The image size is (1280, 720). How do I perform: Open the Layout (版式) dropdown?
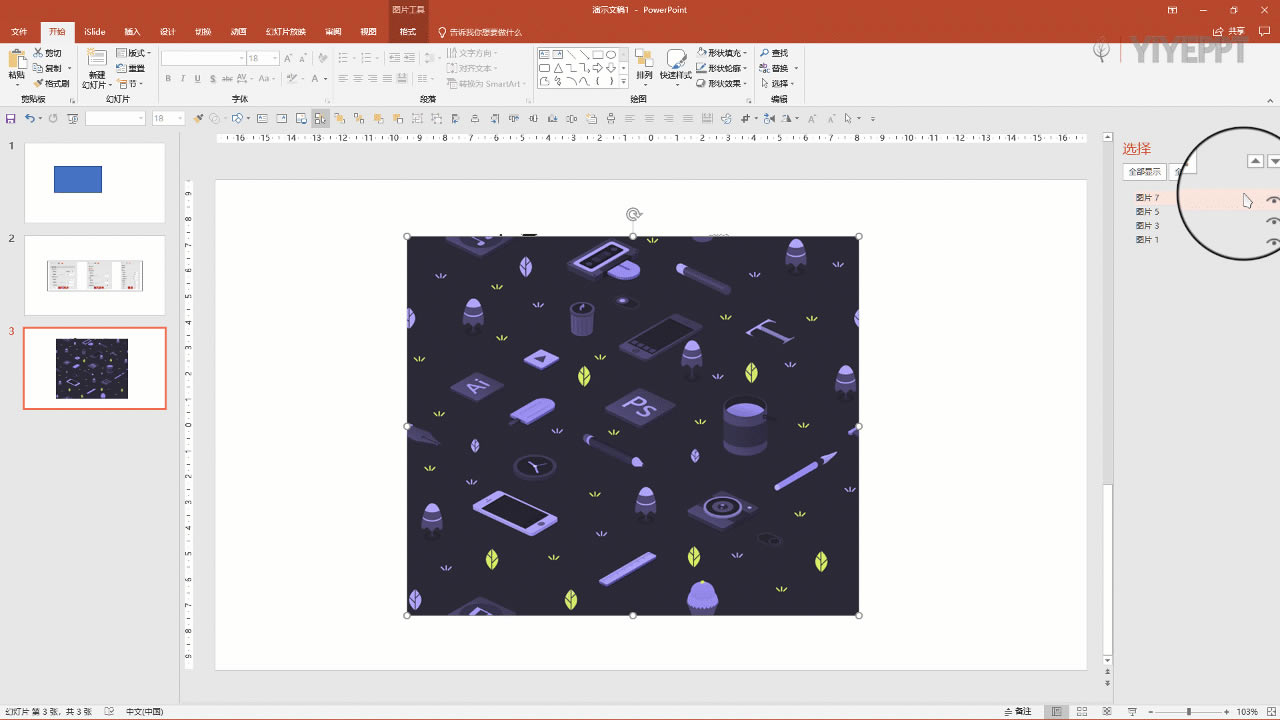[x=134, y=53]
